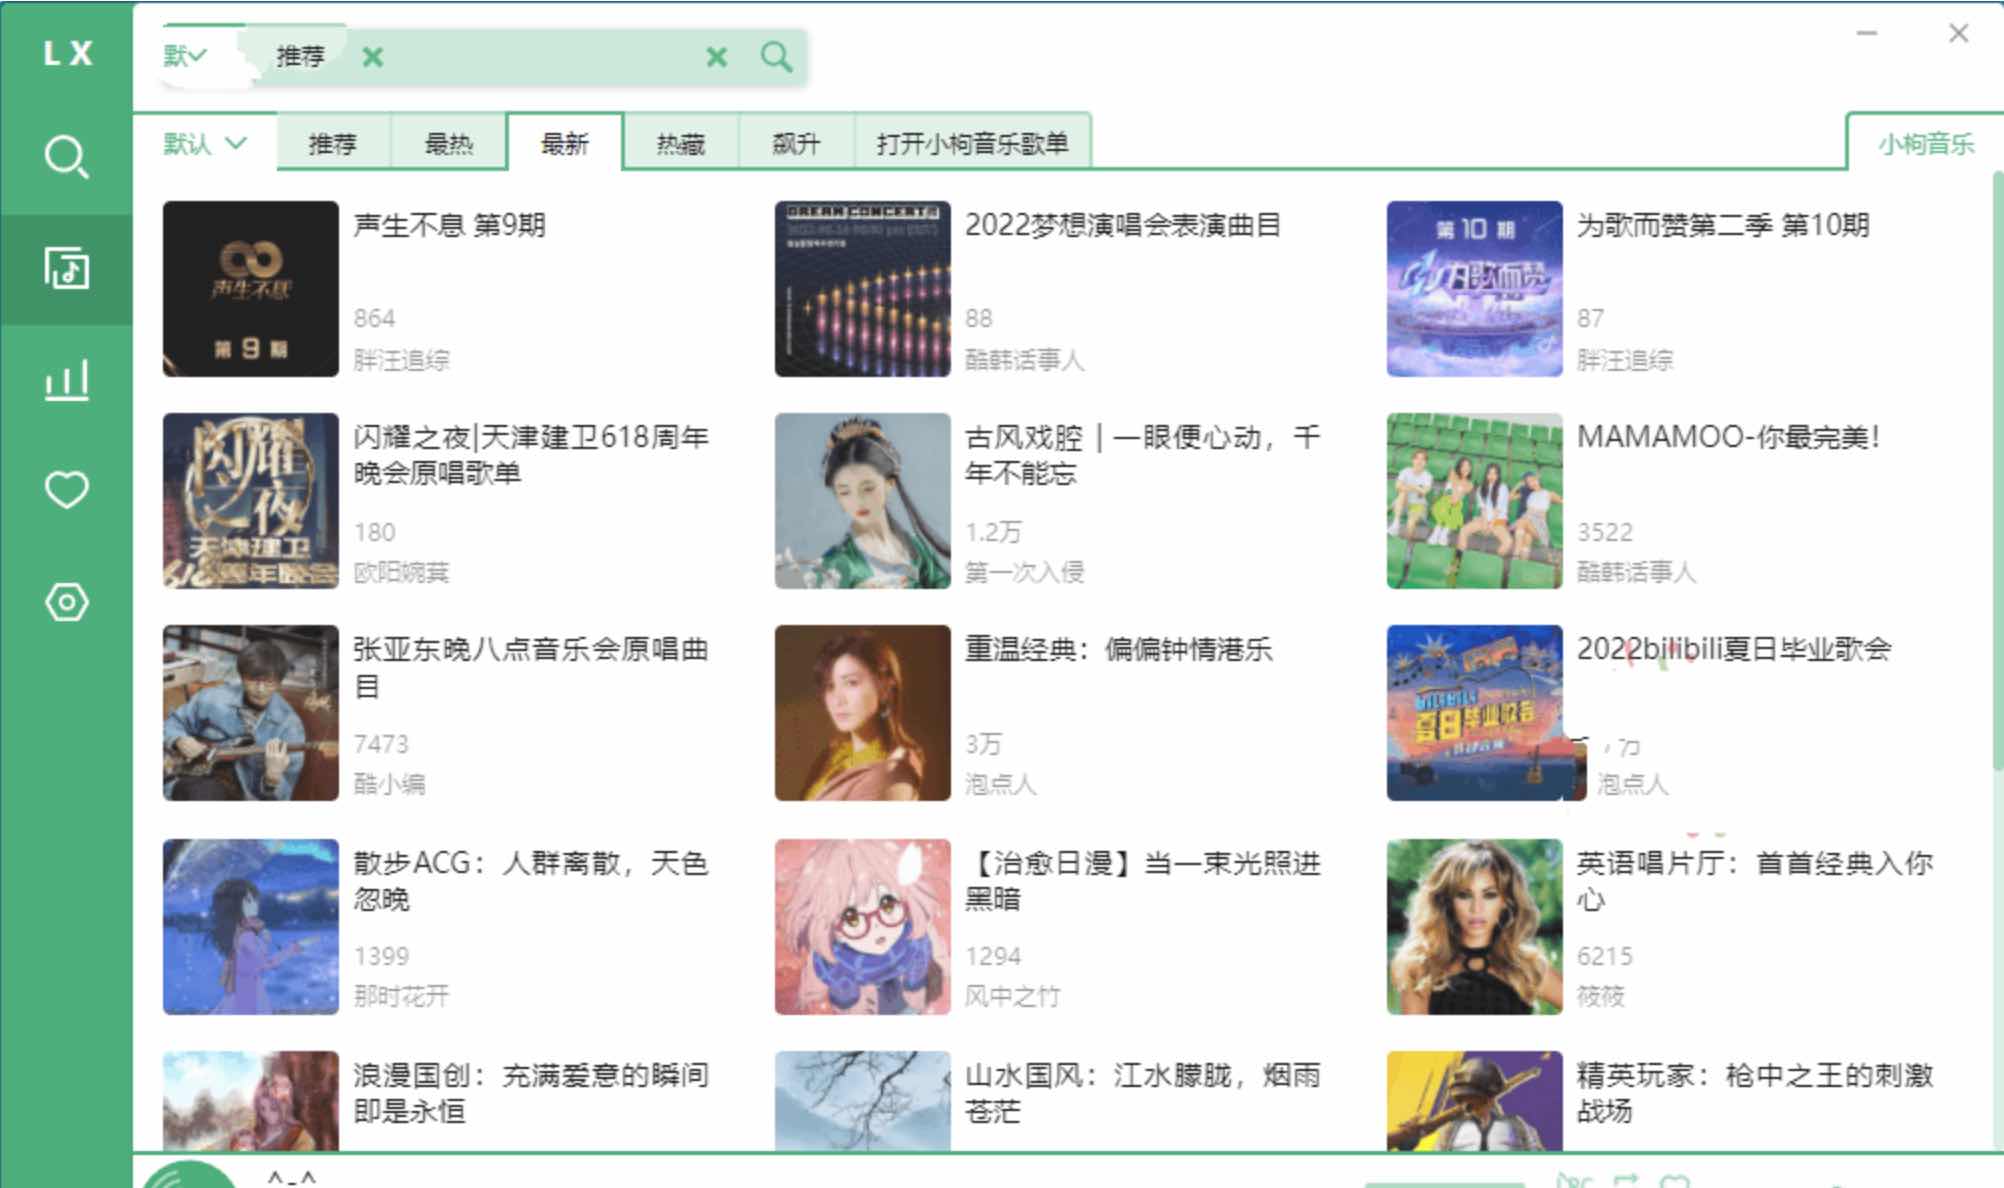2004x1188 pixels.
Task: Click the title 2022梦想演唱会表演曲目
Action: click(1122, 225)
